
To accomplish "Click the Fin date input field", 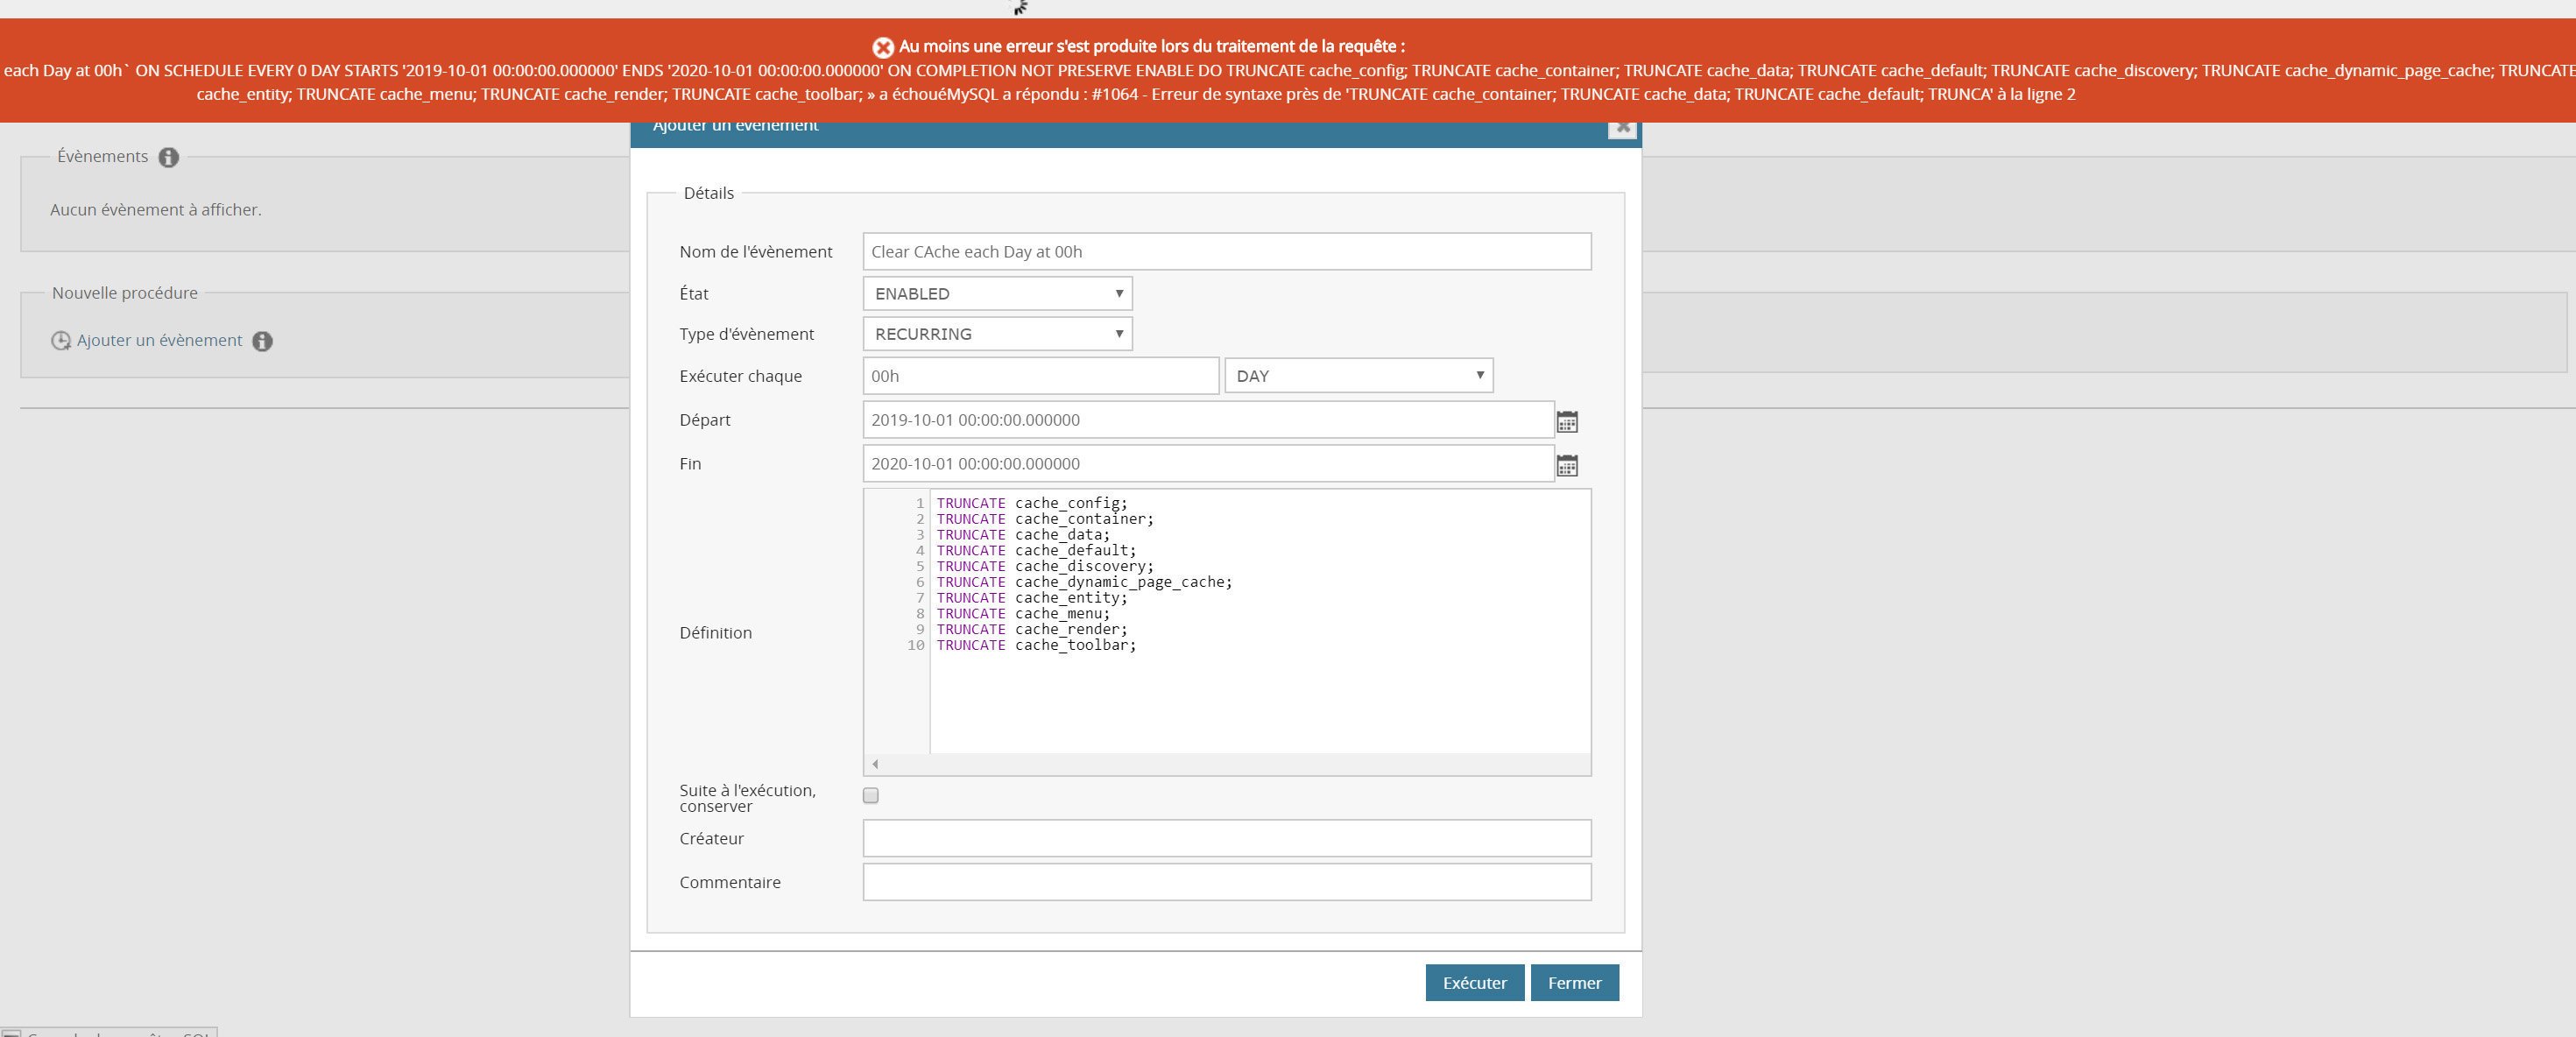I will pos(1208,464).
